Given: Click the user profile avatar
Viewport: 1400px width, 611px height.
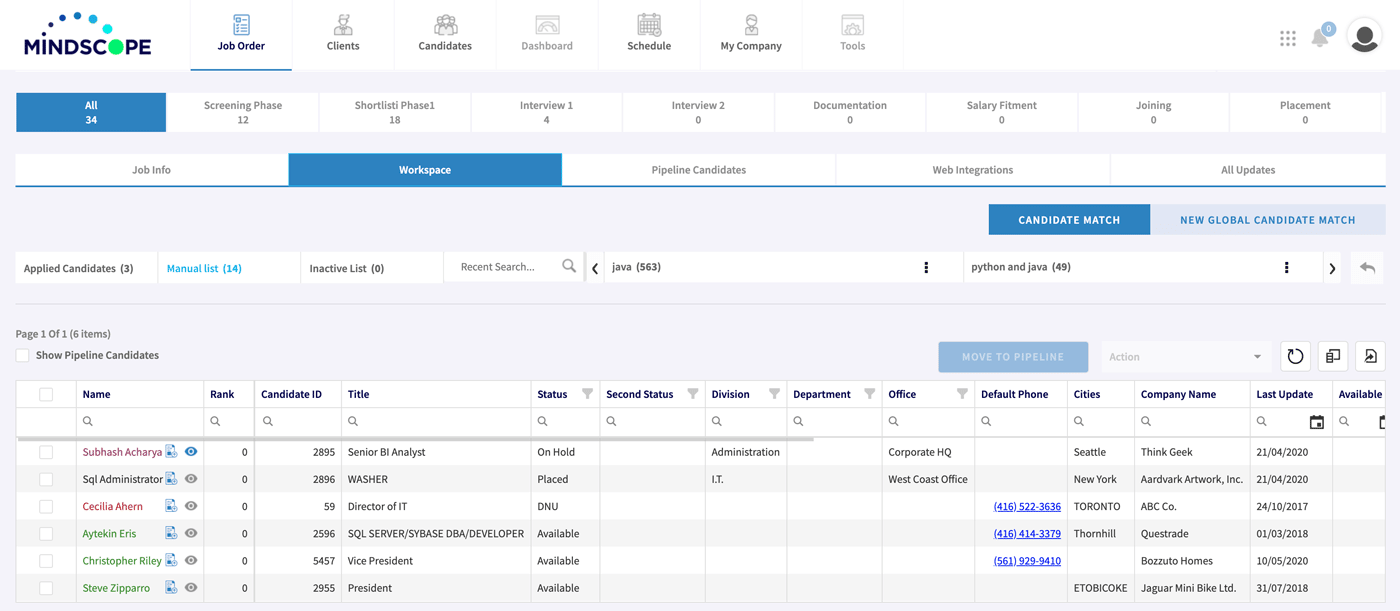Looking at the screenshot, I should (x=1364, y=37).
